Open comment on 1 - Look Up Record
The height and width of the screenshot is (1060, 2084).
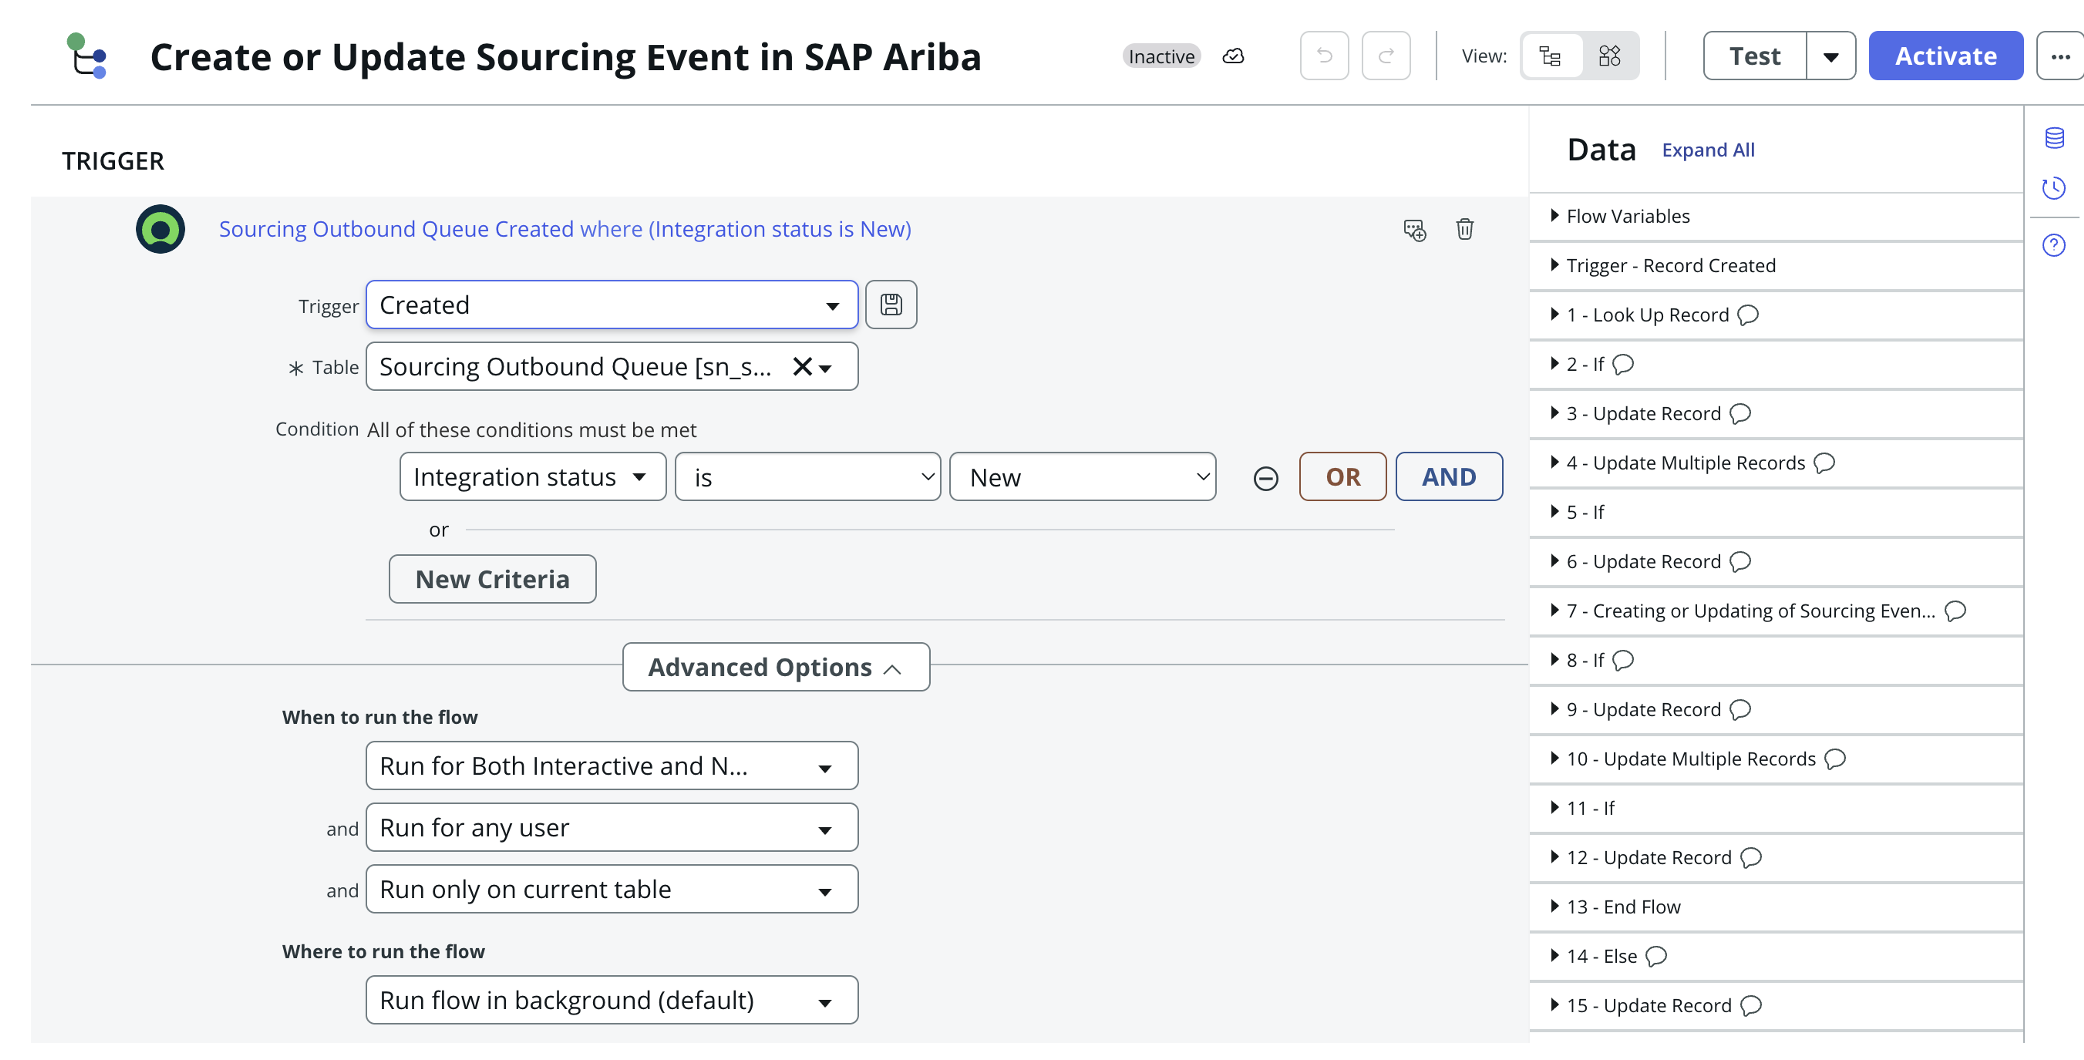point(1748,315)
